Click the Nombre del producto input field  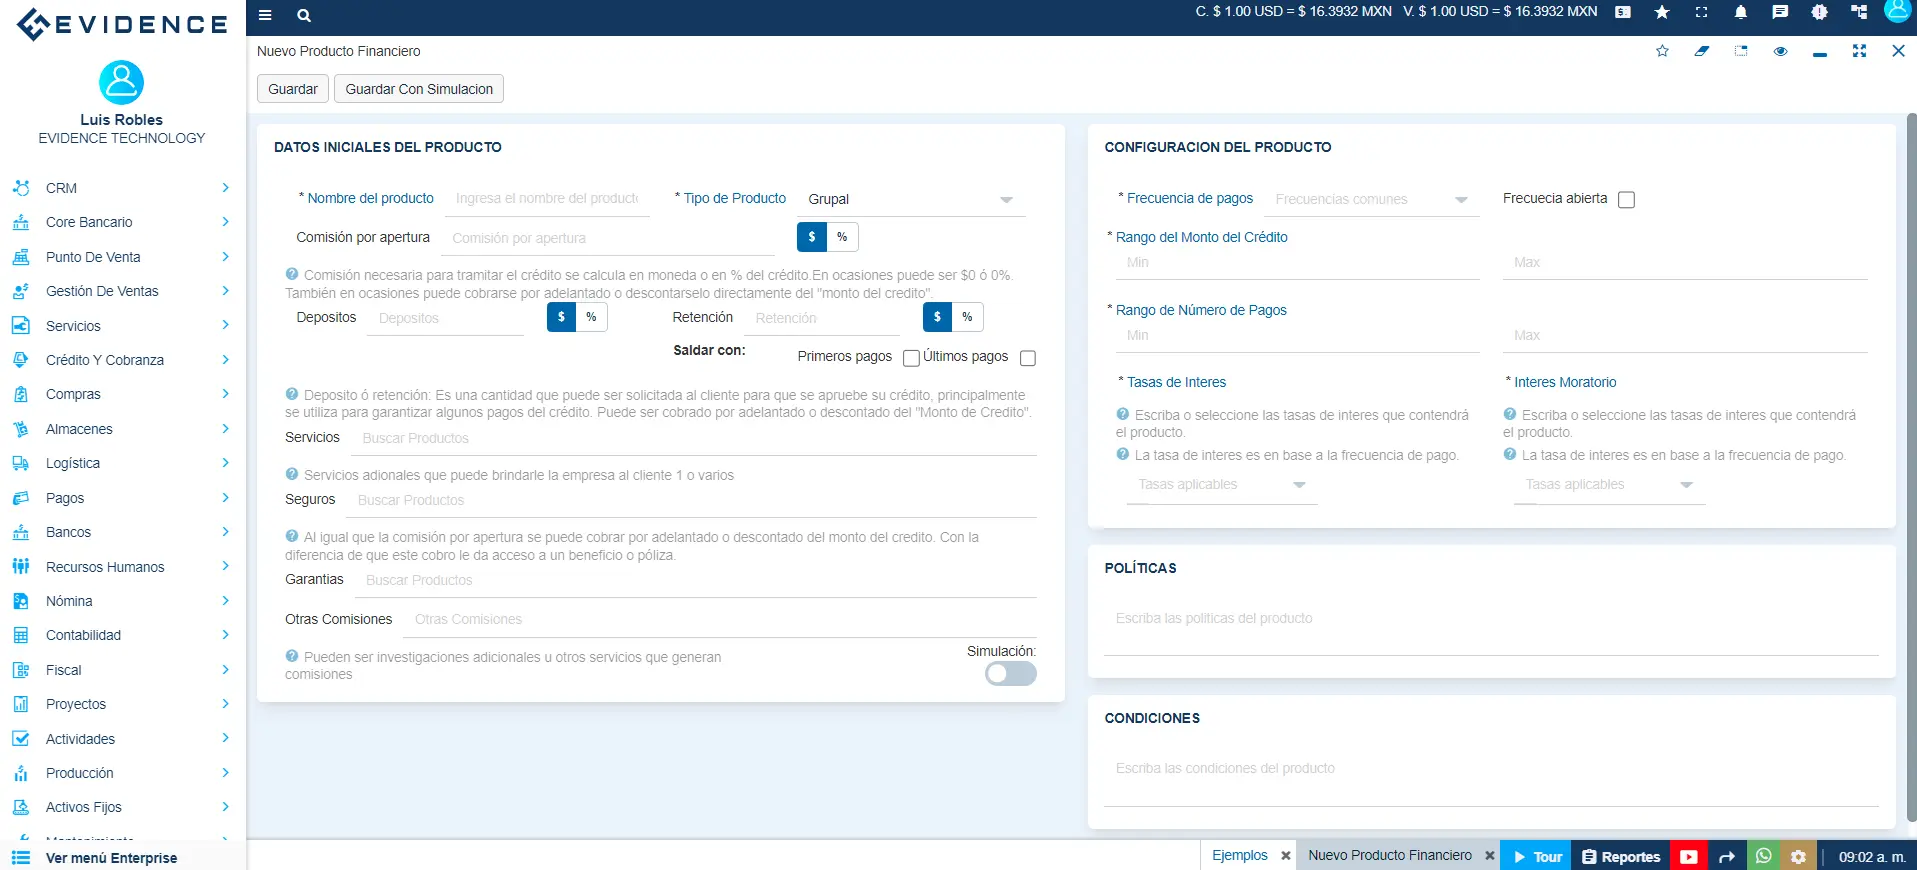click(x=546, y=199)
